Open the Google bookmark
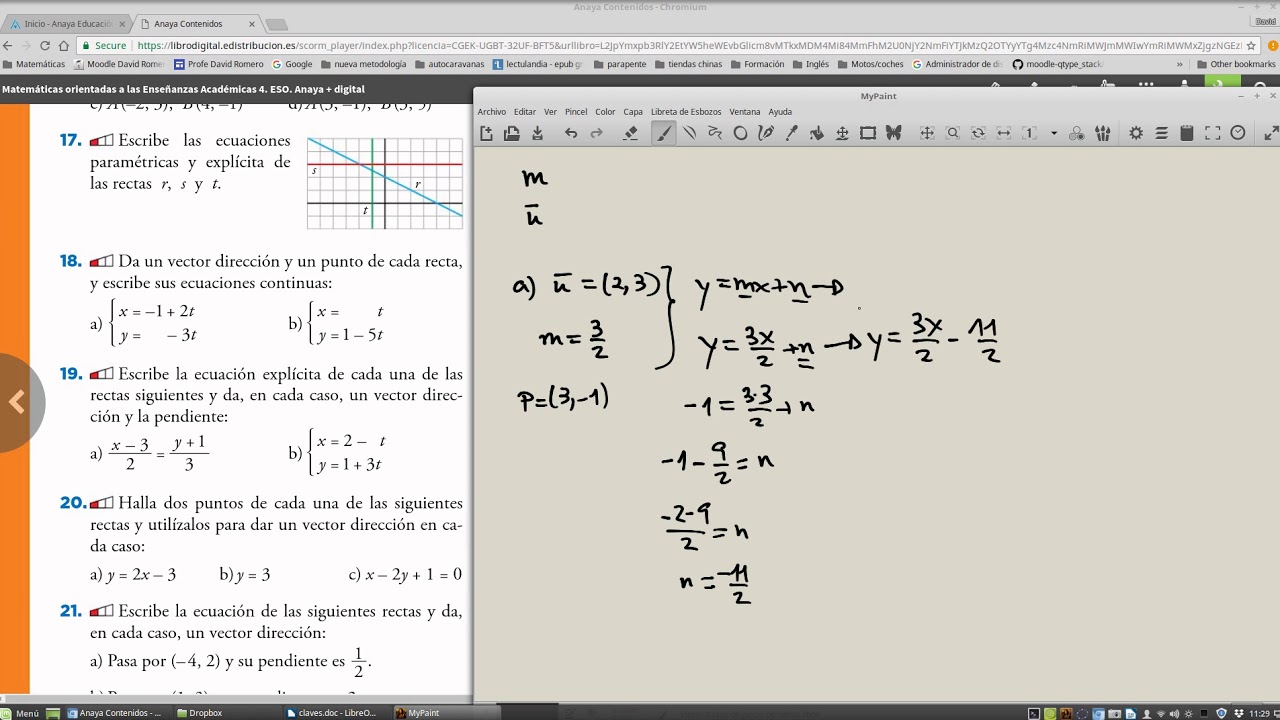 point(292,64)
